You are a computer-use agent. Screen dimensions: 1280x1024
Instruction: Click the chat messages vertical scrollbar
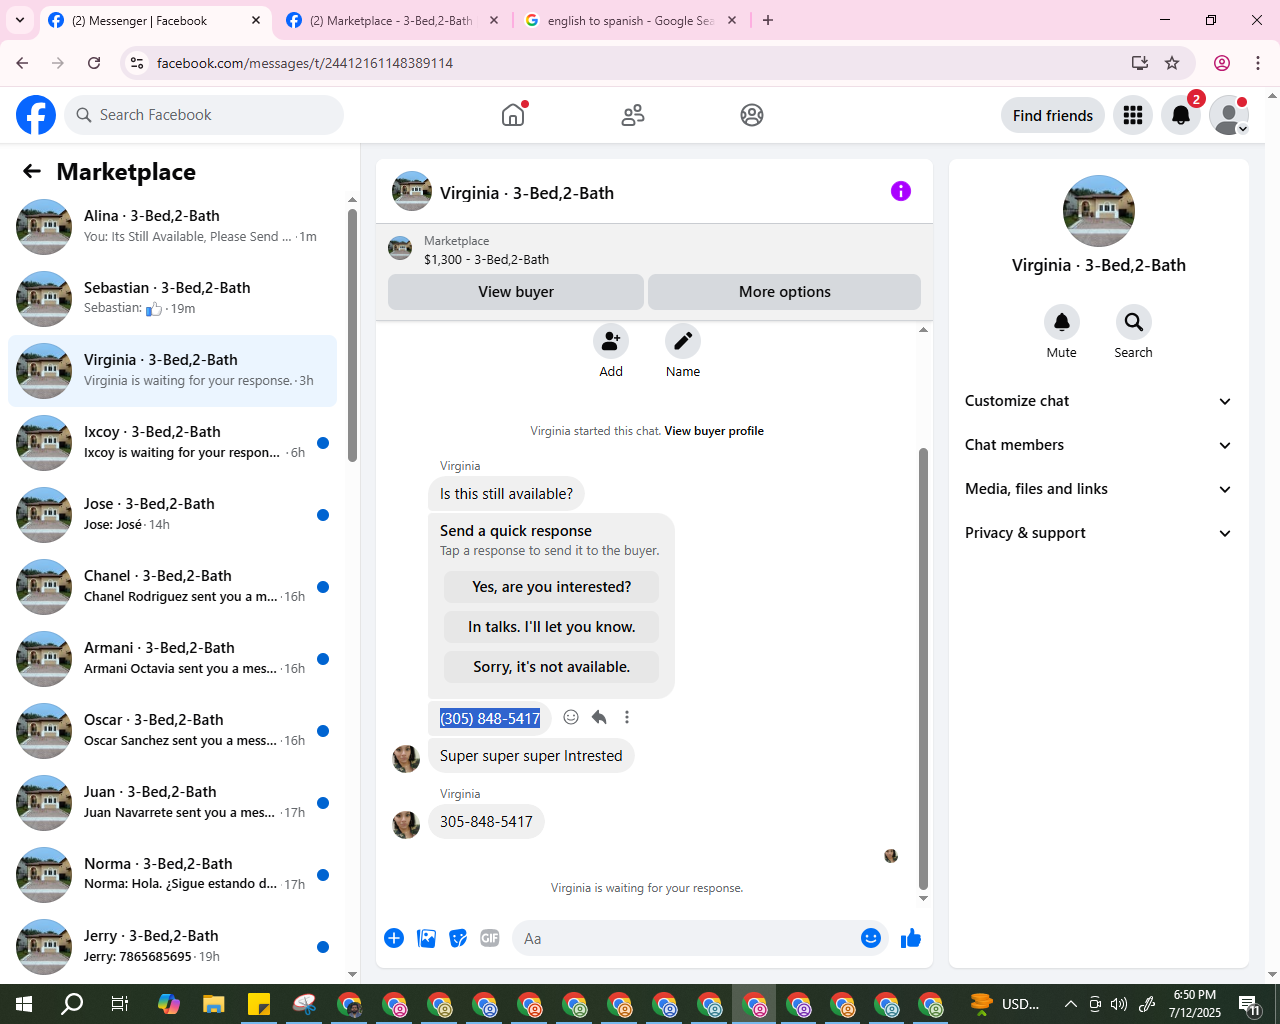click(923, 669)
